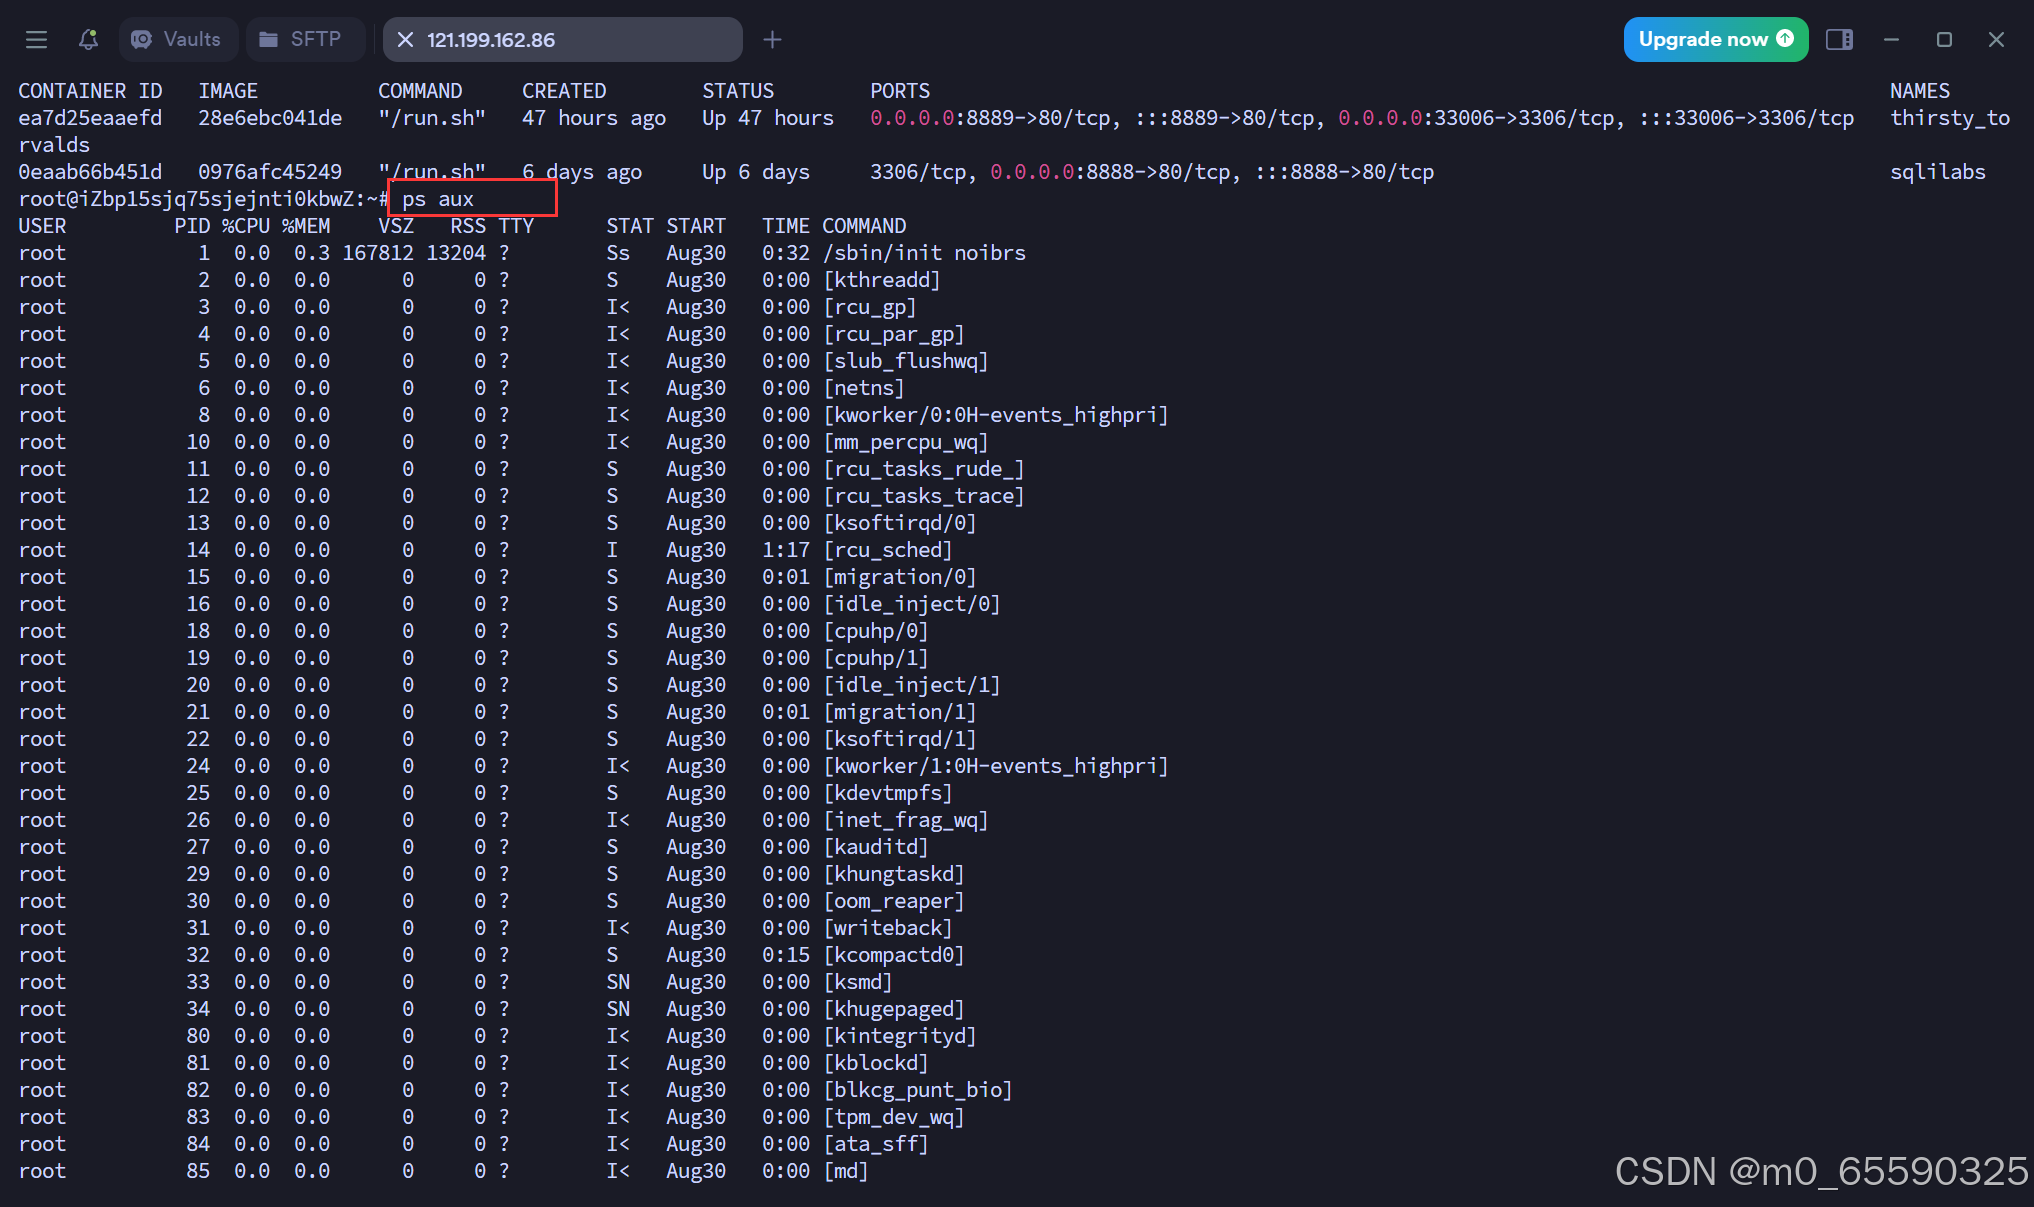Close the 121.199.162.86 session tab
2034x1207 pixels.
(406, 39)
